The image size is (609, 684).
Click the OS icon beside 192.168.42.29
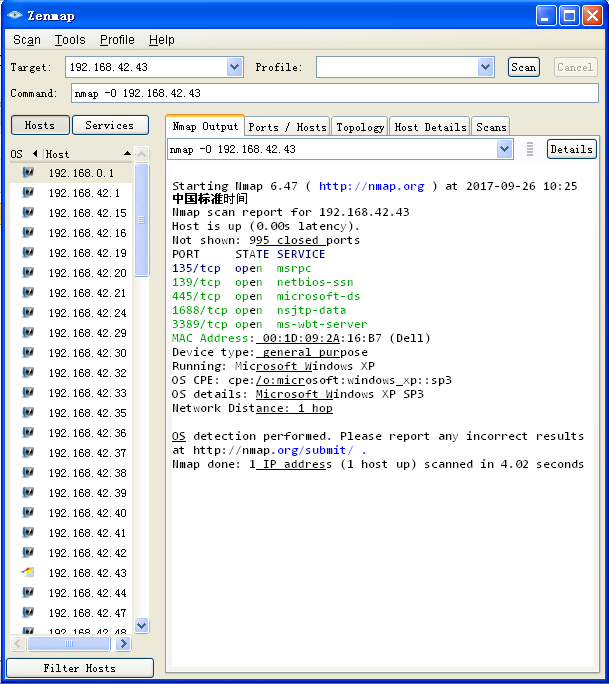tap(28, 332)
